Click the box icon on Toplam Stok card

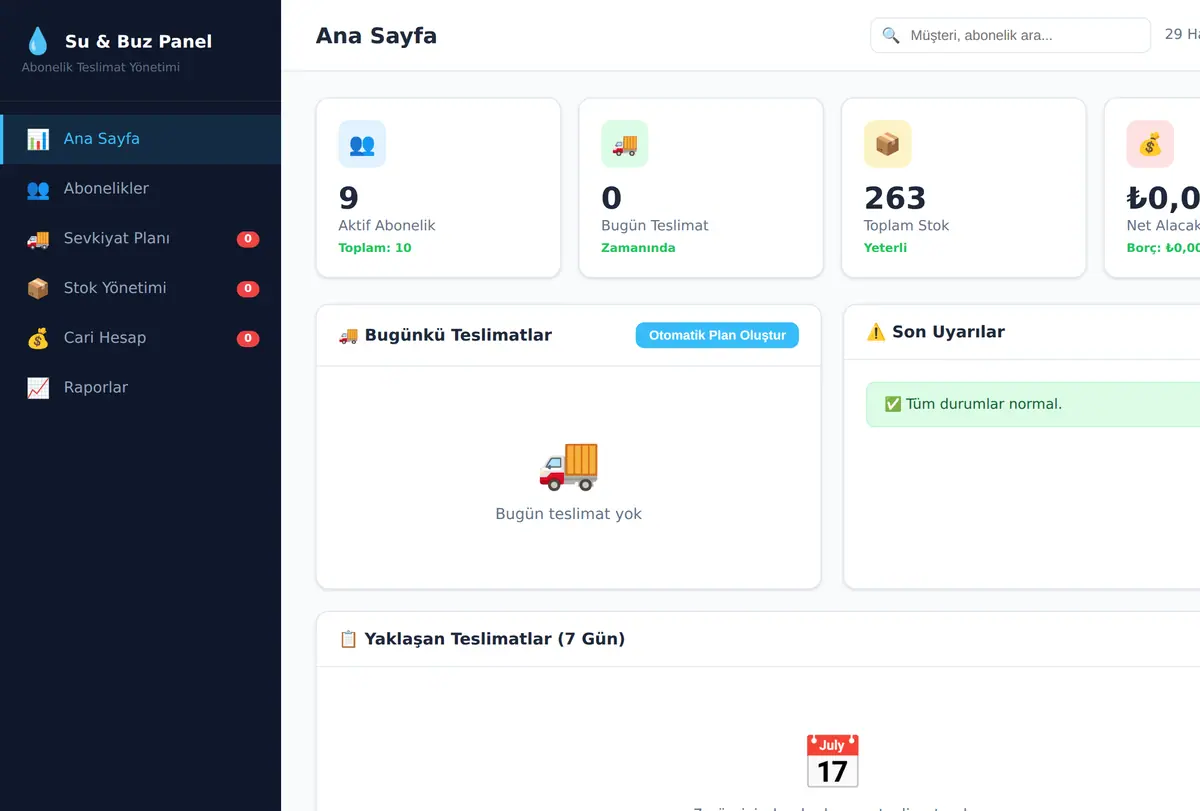(888, 144)
